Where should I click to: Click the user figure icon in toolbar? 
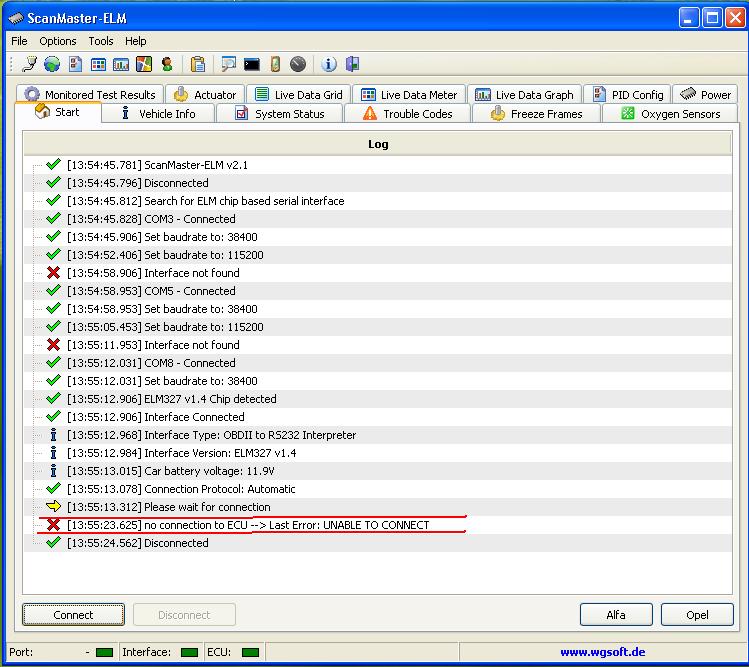[x=167, y=65]
